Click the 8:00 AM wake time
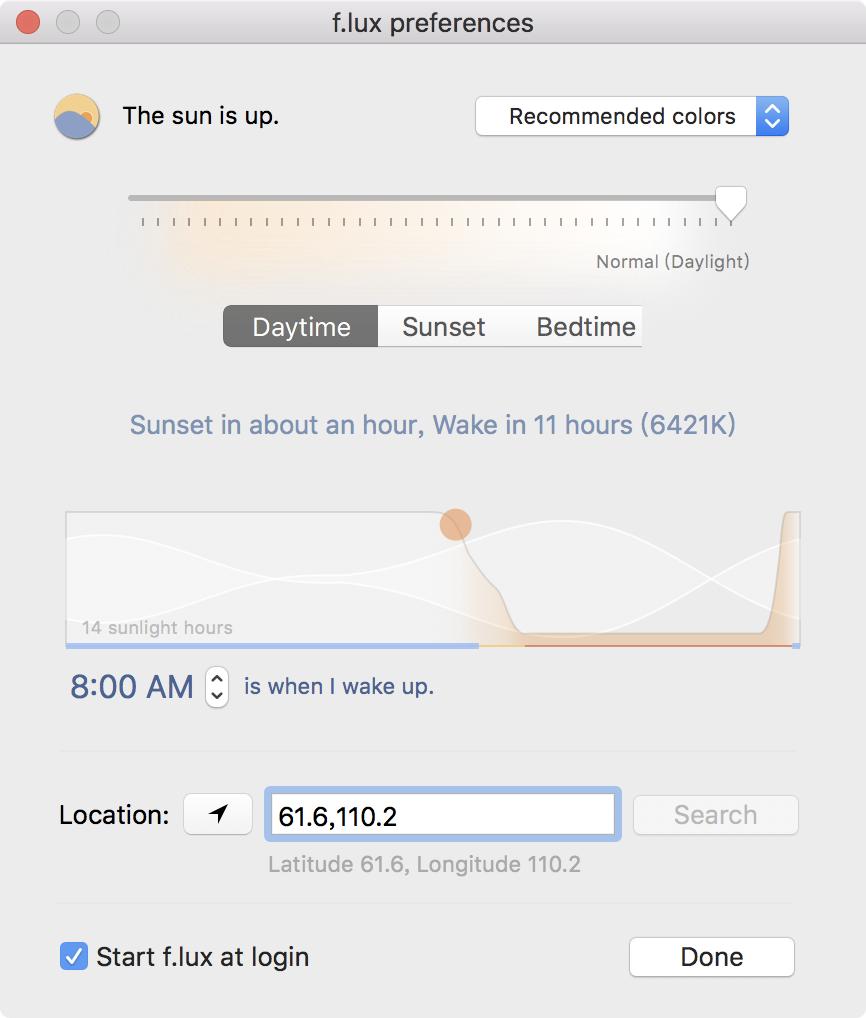 click(x=132, y=687)
